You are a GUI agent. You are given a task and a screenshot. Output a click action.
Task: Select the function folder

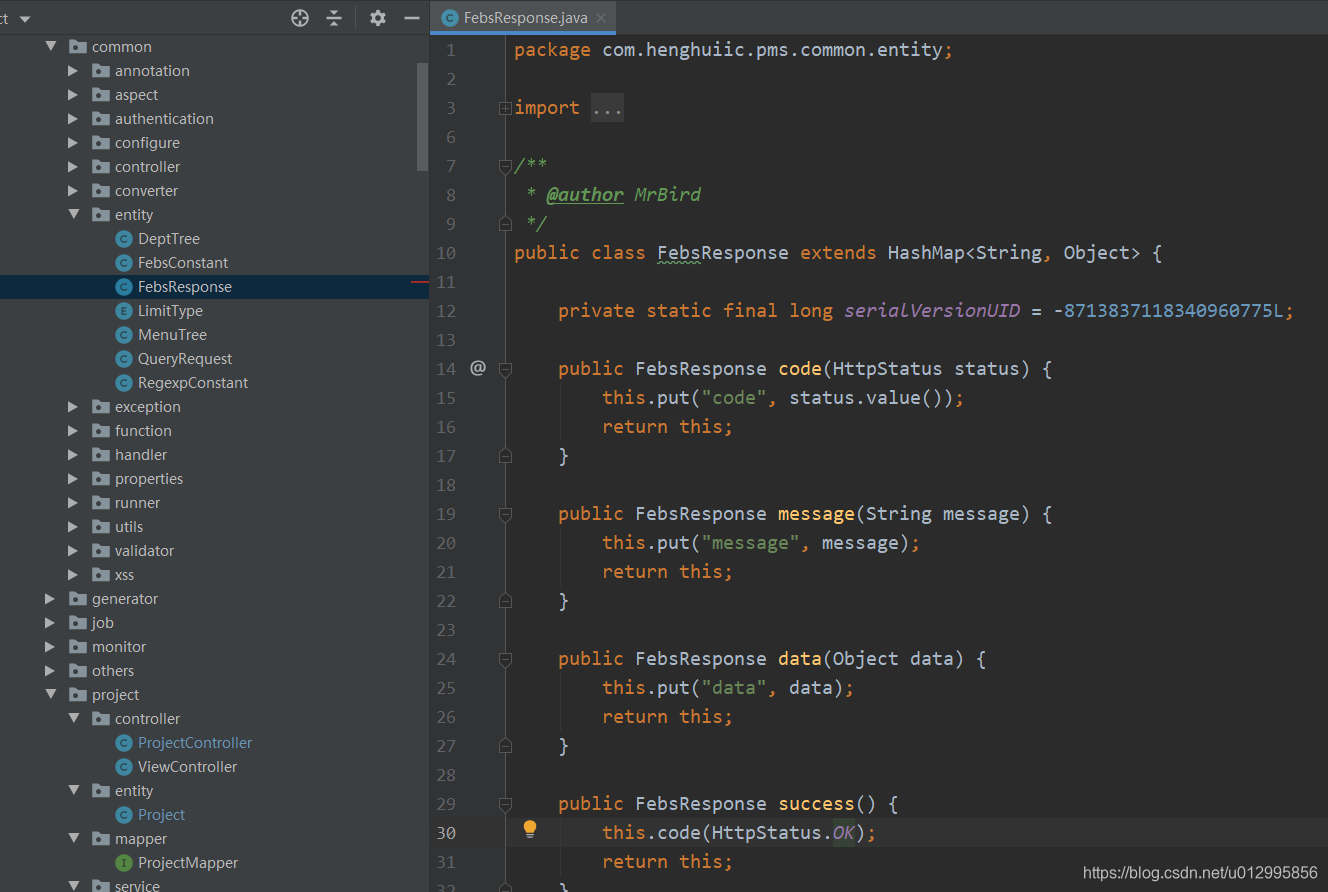click(143, 430)
